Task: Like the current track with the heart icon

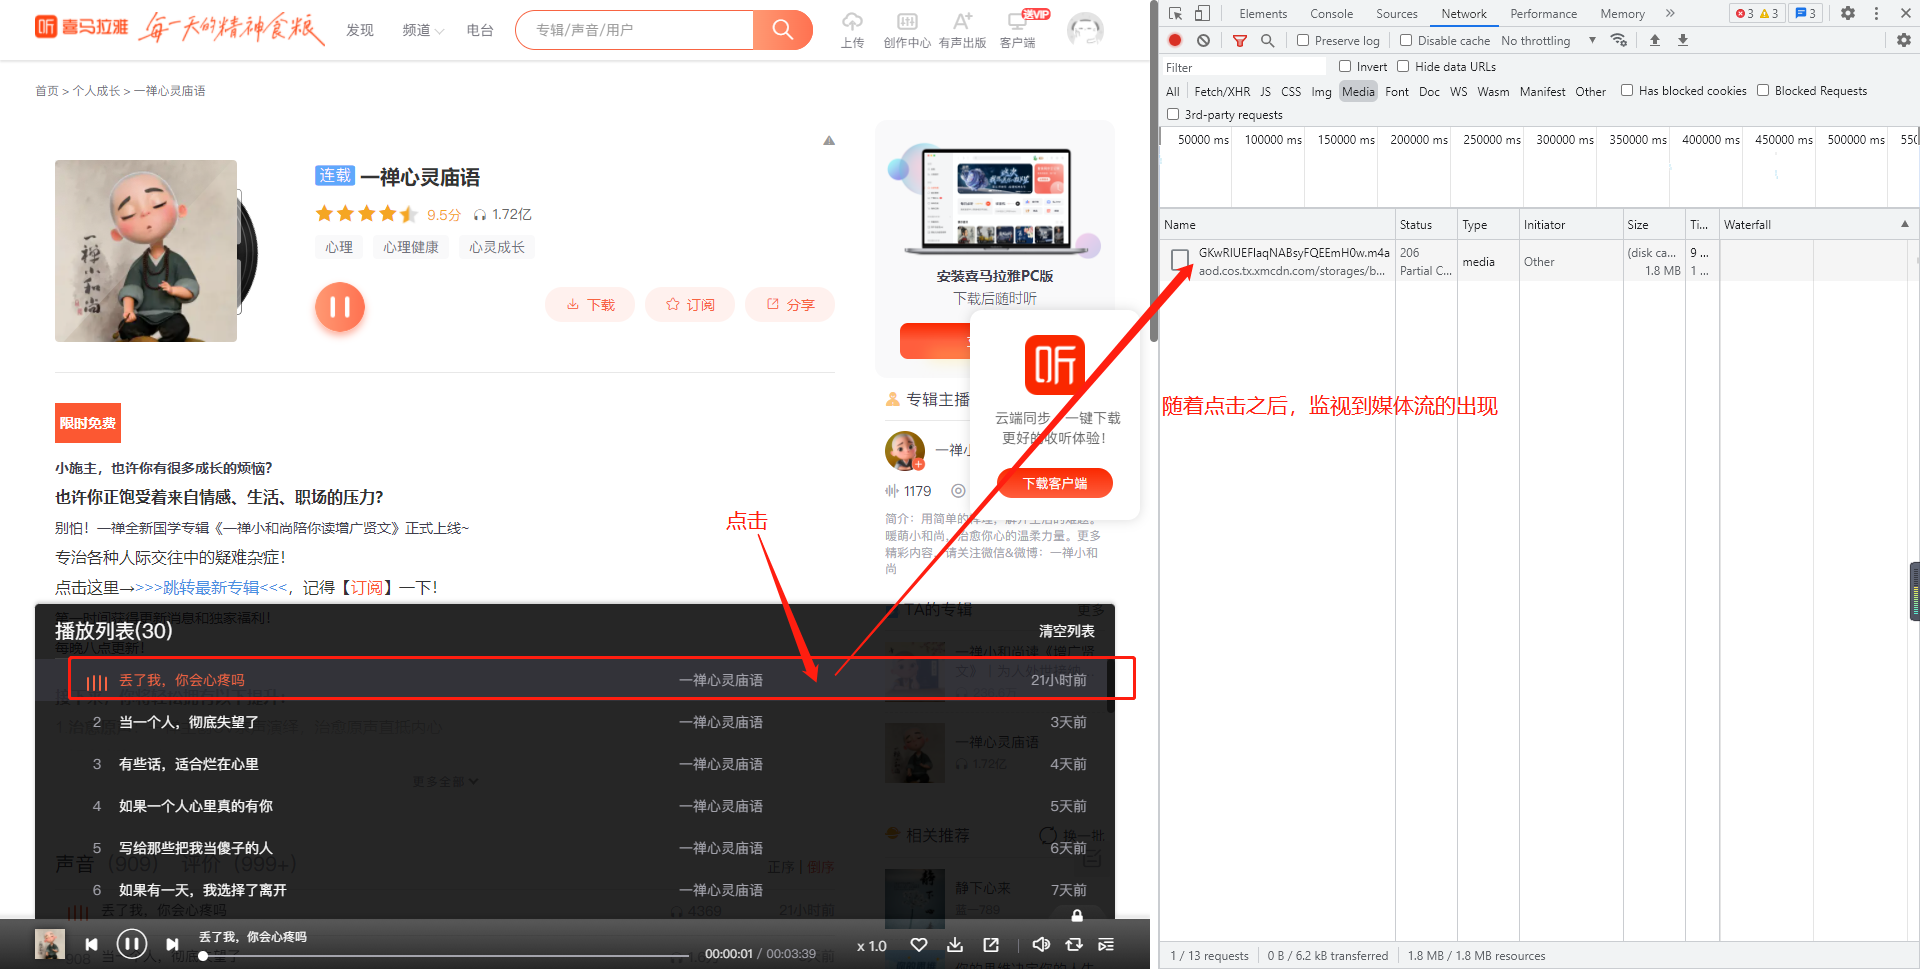Action: [x=919, y=945]
